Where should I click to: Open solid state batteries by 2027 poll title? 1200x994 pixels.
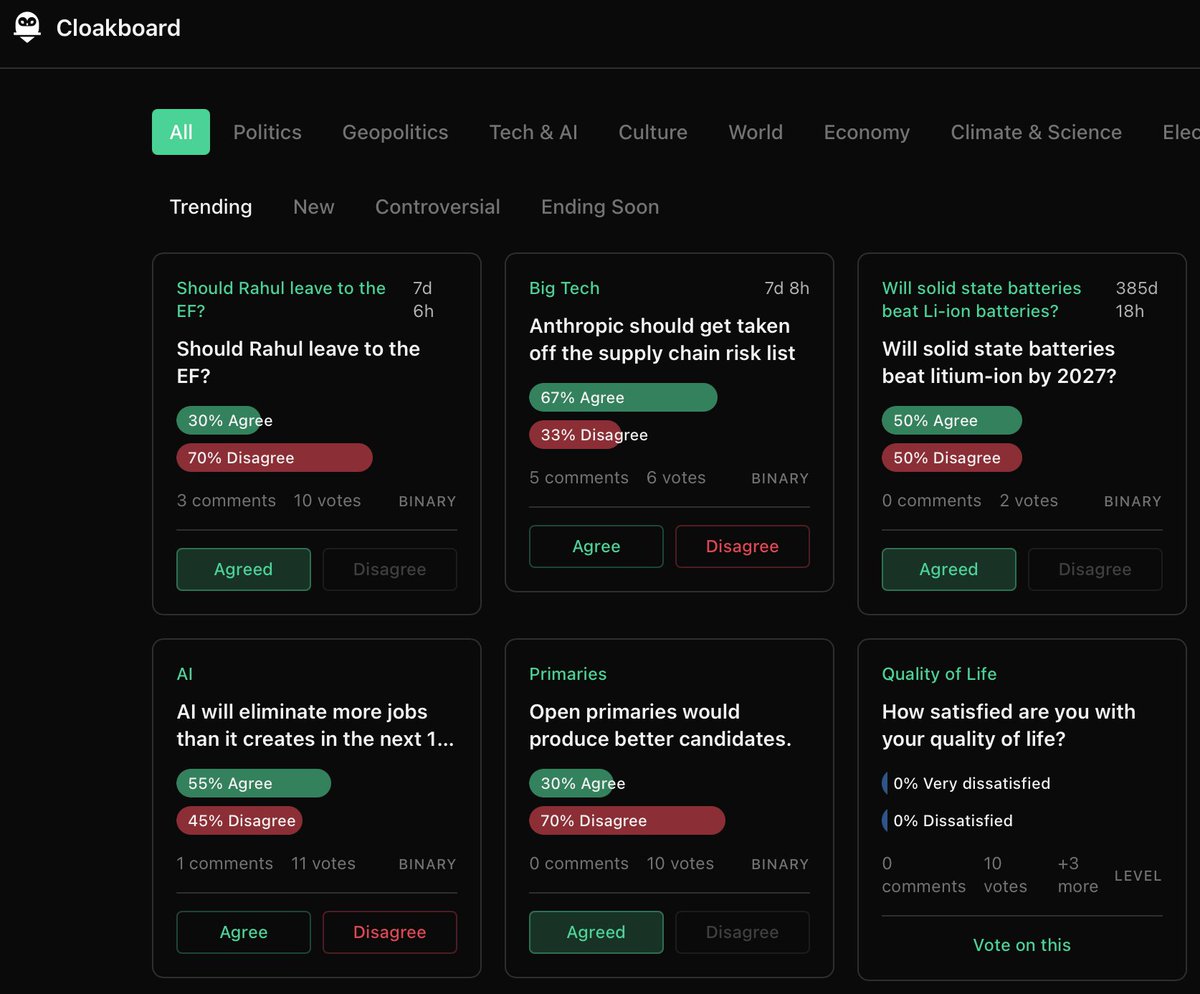click(999, 362)
